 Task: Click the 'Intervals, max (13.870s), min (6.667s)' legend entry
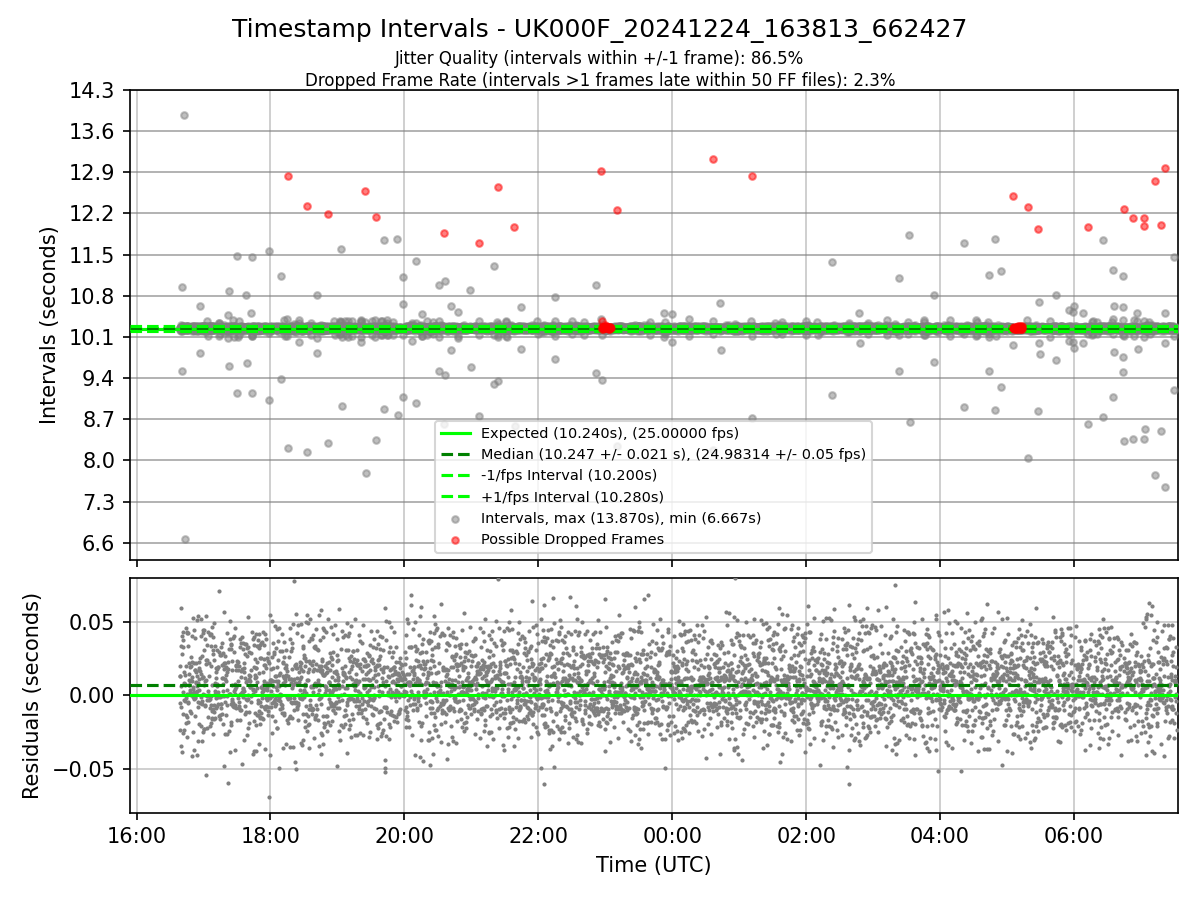tap(621, 518)
